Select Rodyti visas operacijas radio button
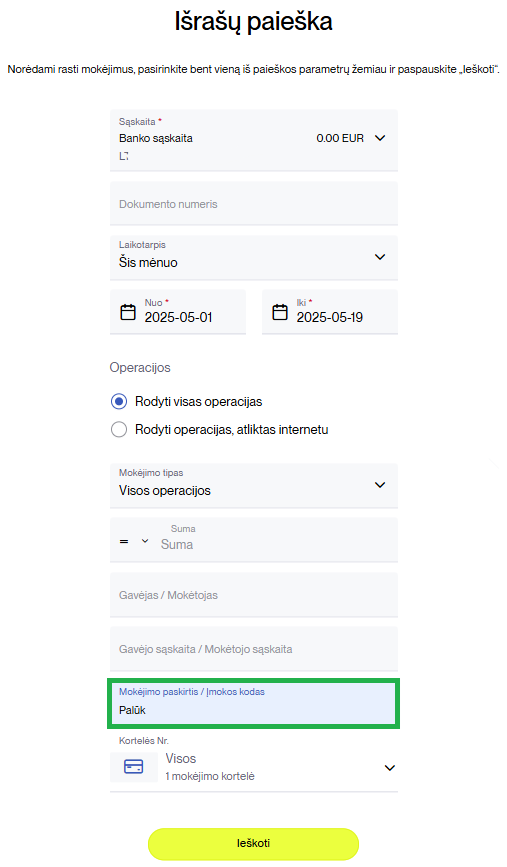Image resolution: width=507 pixels, height=867 pixels. (x=119, y=401)
